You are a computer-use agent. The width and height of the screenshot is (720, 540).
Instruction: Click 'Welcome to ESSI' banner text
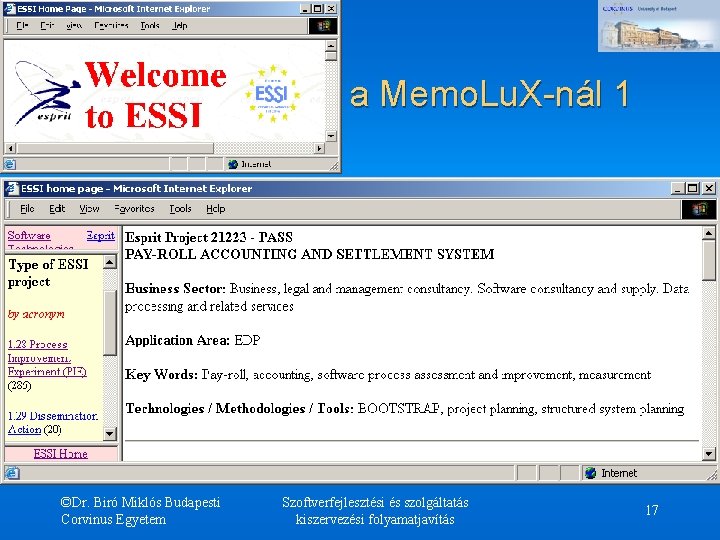point(155,94)
